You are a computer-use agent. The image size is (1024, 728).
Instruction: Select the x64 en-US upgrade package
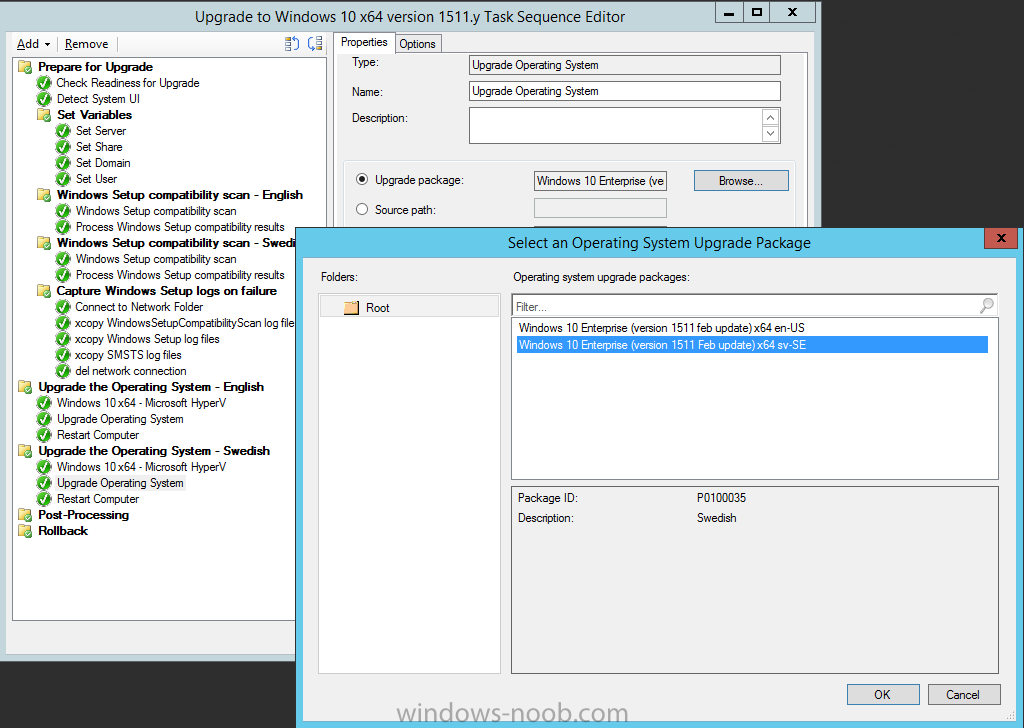pyautogui.click(x=662, y=328)
